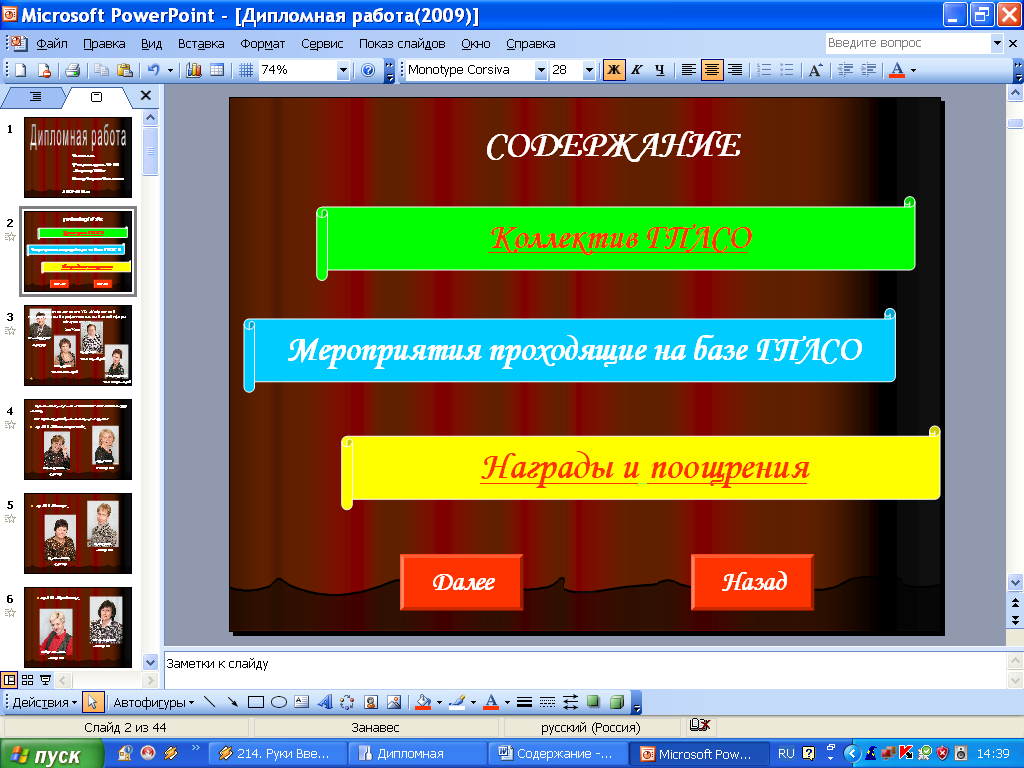Screen dimensions: 1024x768
Task: Expand the Undo history arrow
Action: coord(170,70)
